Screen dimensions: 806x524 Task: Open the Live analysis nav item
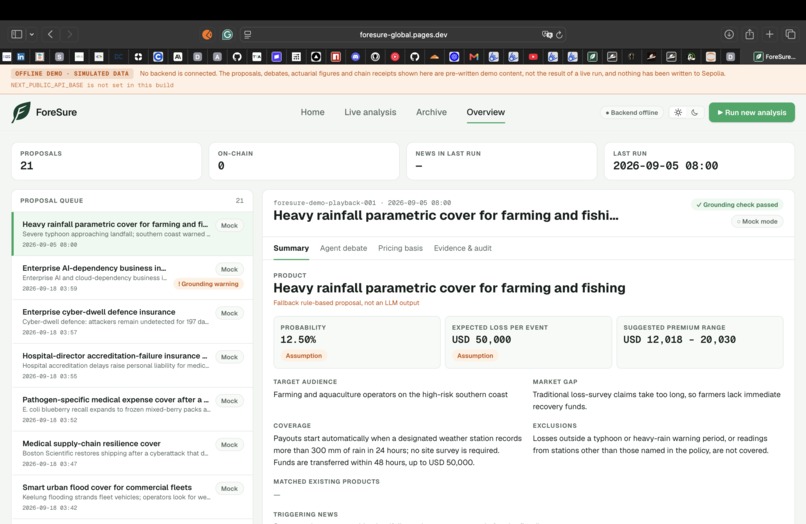(370, 112)
